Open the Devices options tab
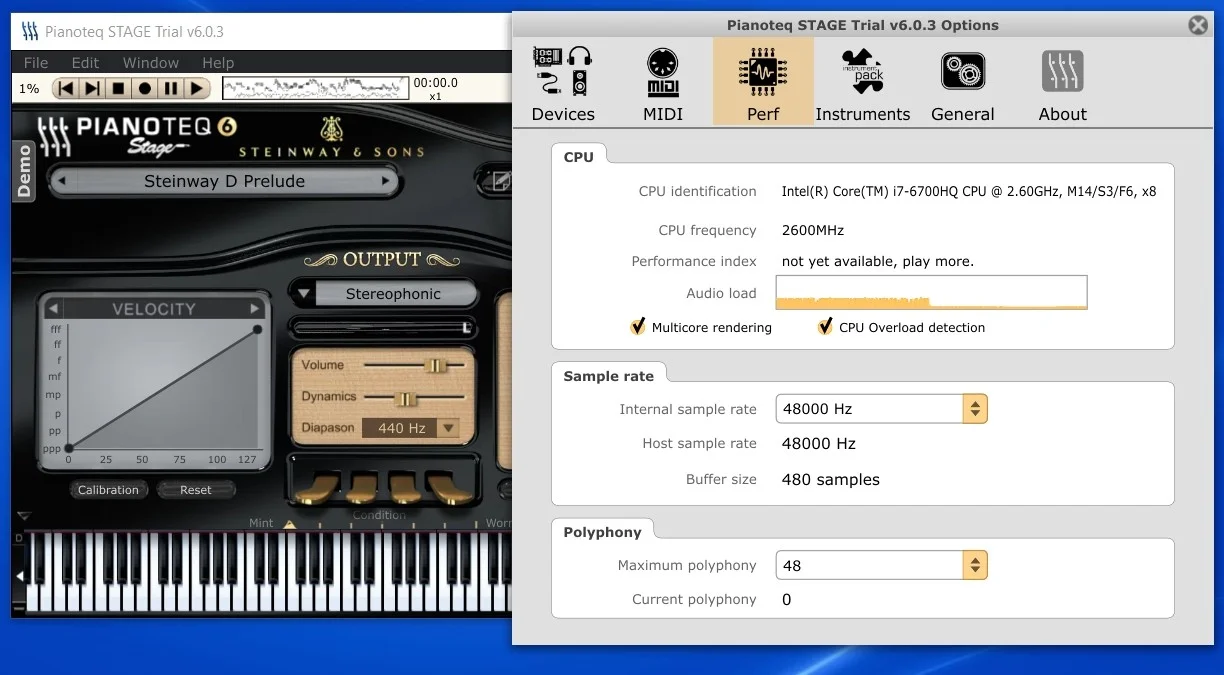The width and height of the screenshot is (1224, 675). click(562, 83)
